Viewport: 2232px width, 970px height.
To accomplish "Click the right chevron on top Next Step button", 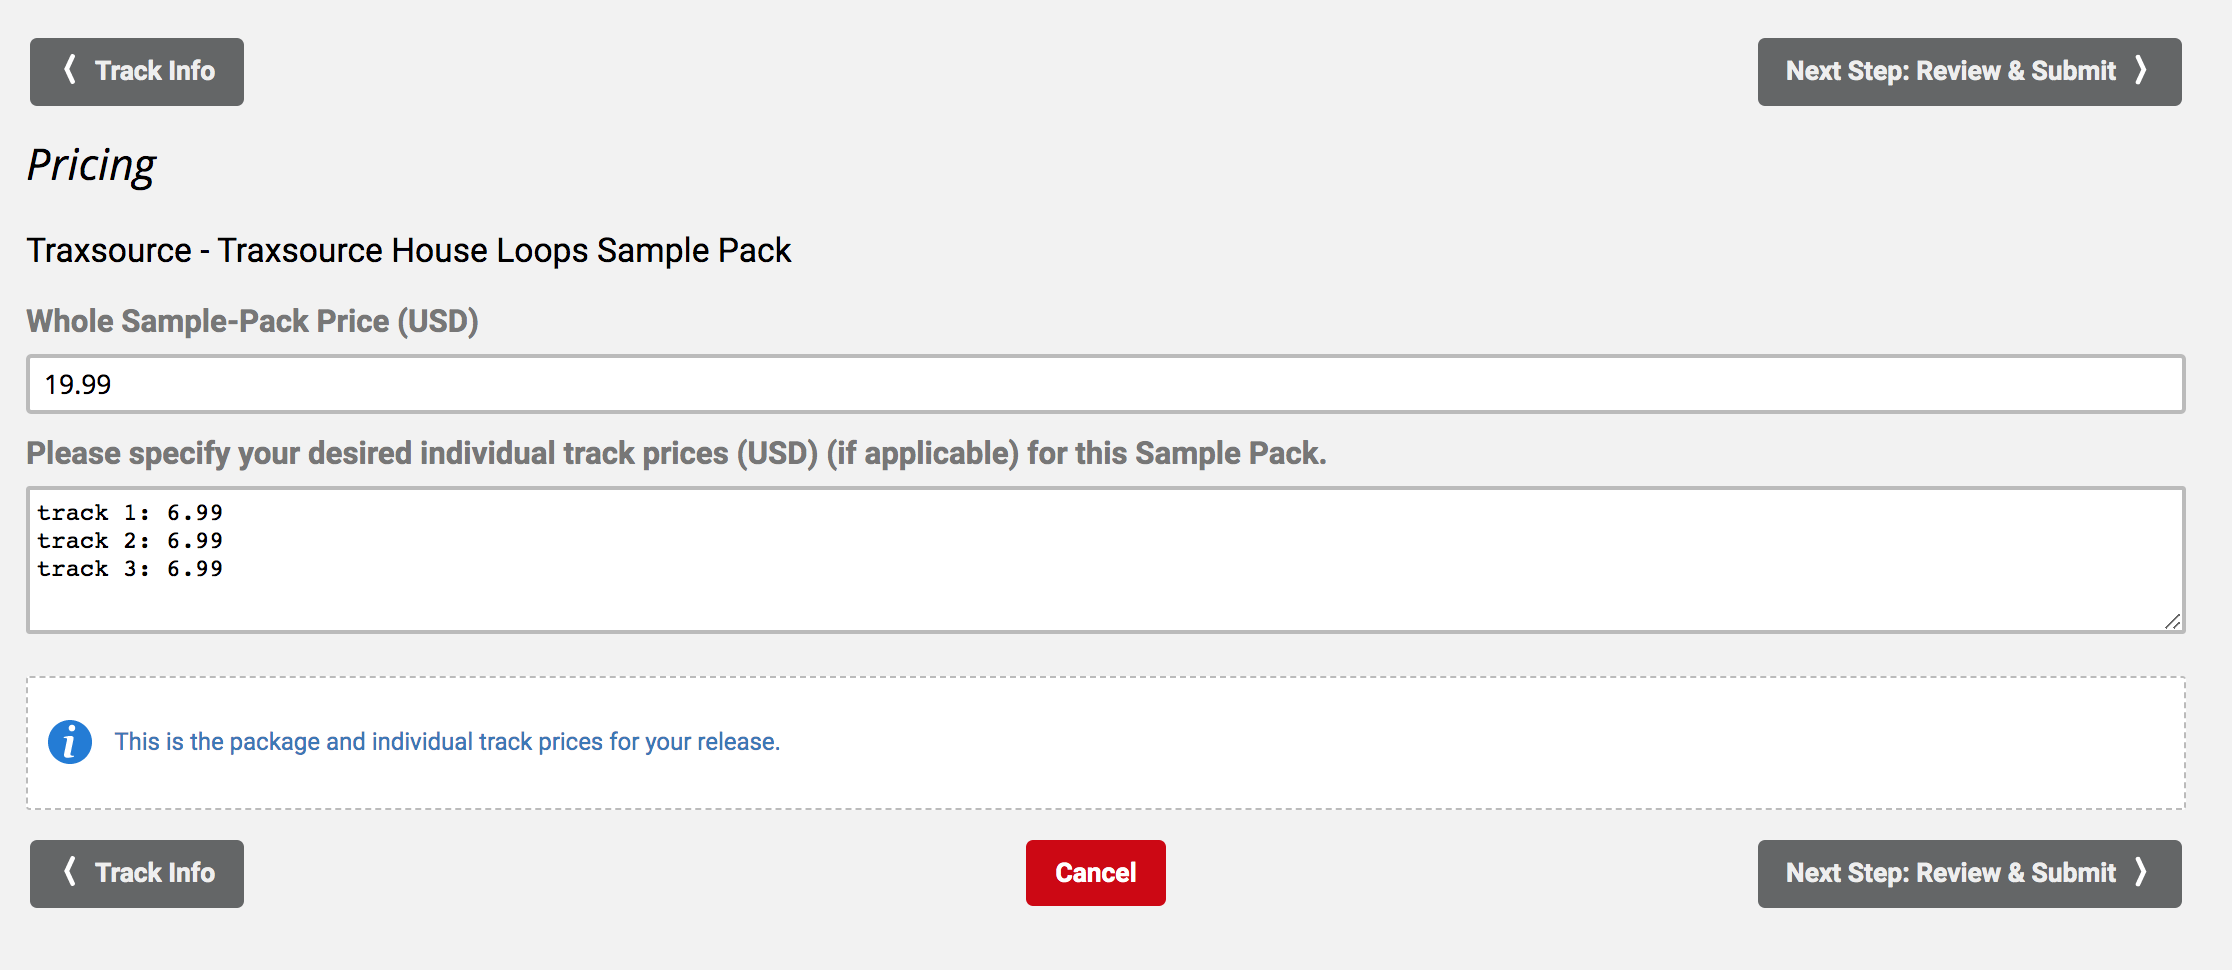I will pyautogui.click(x=2141, y=70).
